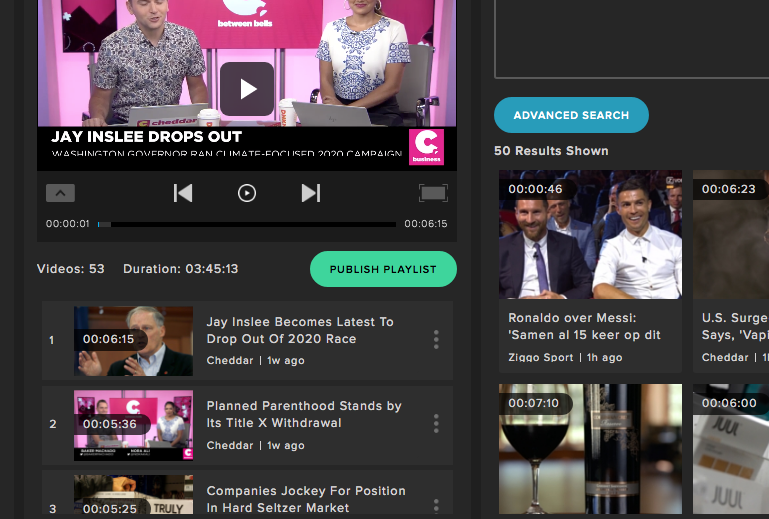The width and height of the screenshot is (769, 519).
Task: Open the U.S. Surgeon video result thumbnail
Action: tap(731, 234)
